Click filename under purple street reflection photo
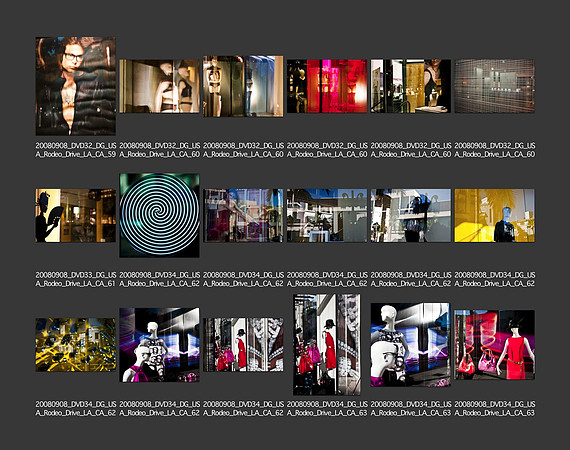The width and height of the screenshot is (570, 450). (x=244, y=279)
